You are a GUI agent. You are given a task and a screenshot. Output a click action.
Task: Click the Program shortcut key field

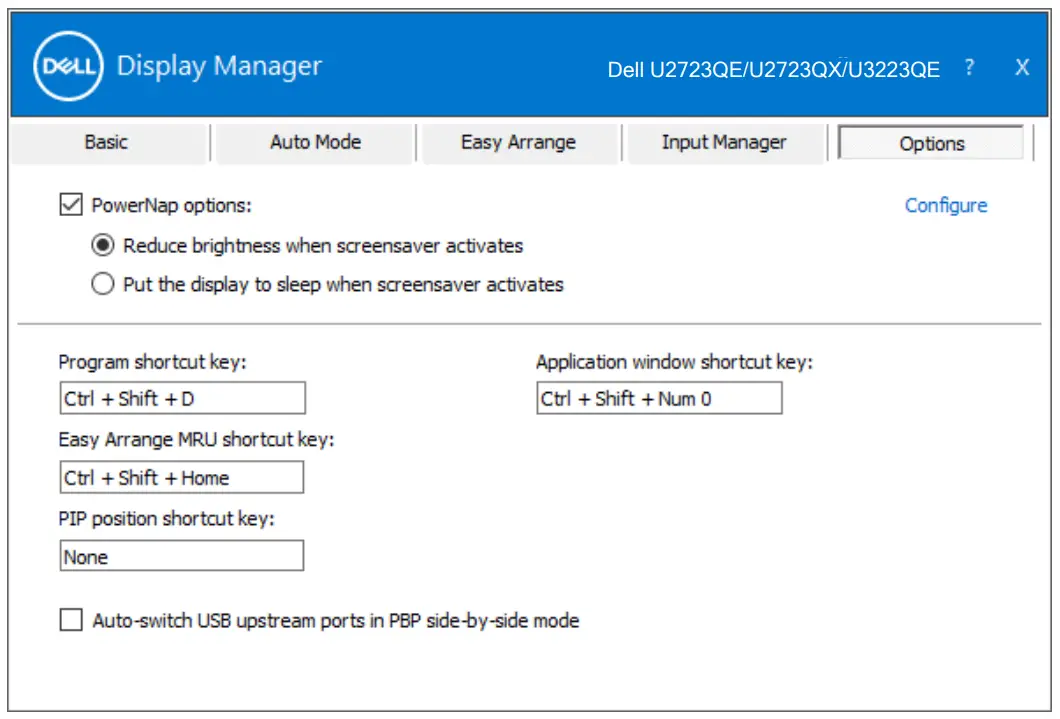coord(178,397)
